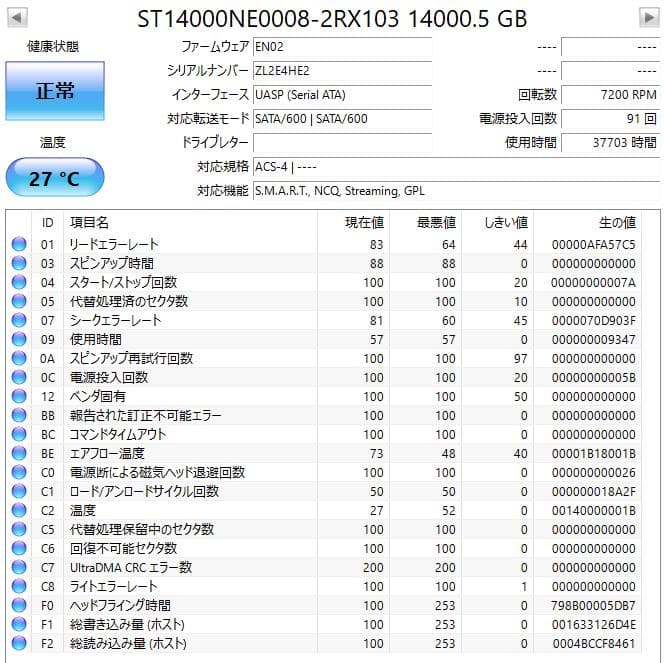
Task: Click raw value 001633126D4E
Action: tap(593, 625)
